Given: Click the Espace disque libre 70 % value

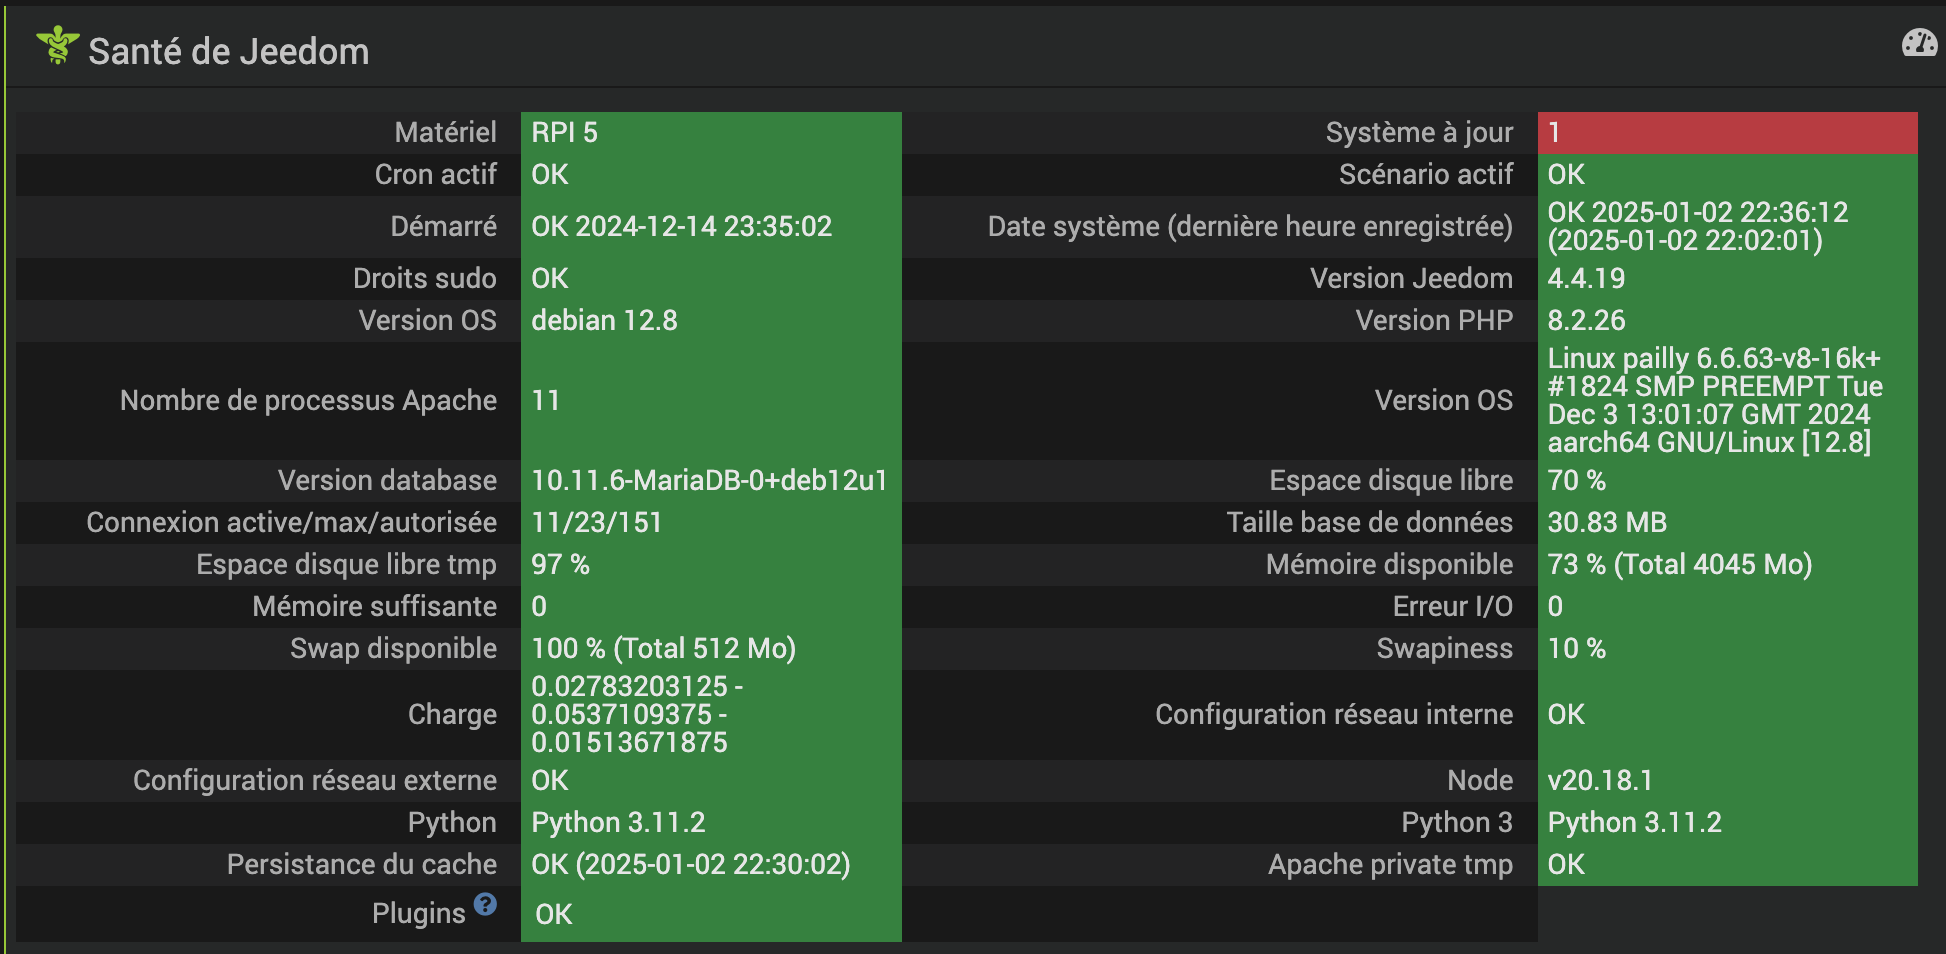Looking at the screenshot, I should click(x=1576, y=480).
